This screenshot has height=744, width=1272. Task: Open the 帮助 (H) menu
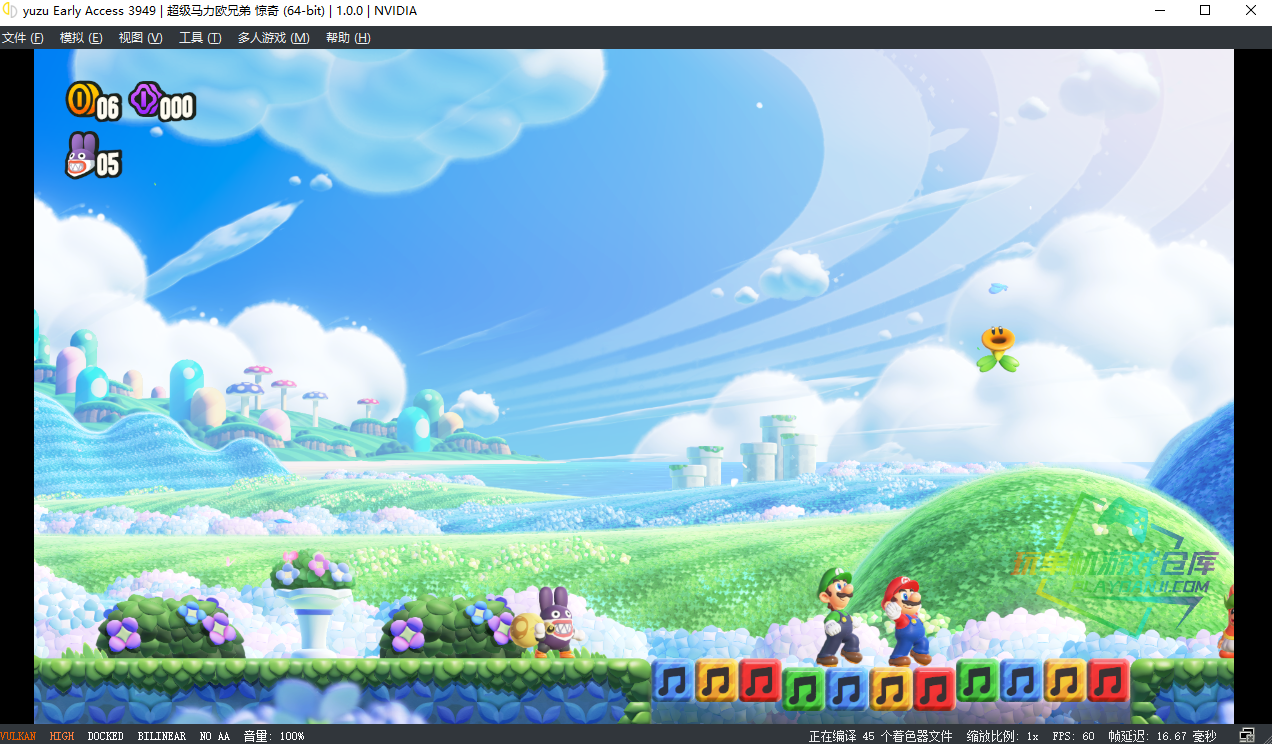(x=347, y=38)
